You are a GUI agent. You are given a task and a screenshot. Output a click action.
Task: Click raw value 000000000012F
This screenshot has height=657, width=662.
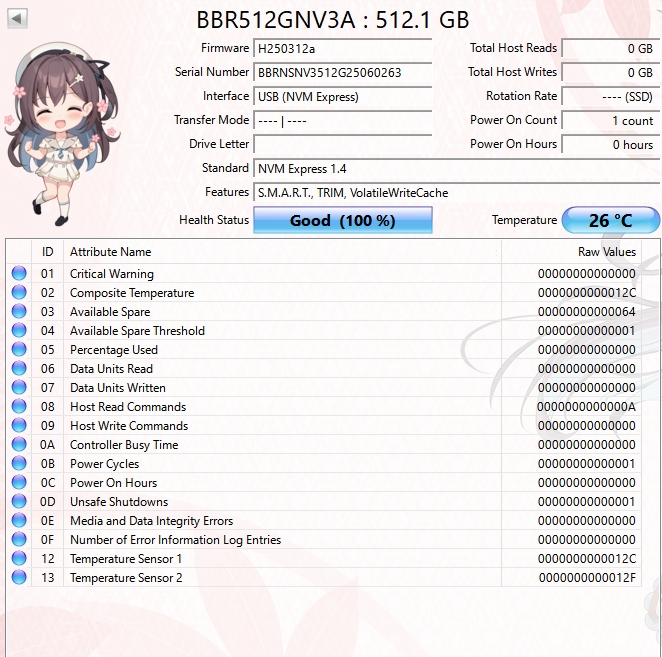tap(587, 578)
